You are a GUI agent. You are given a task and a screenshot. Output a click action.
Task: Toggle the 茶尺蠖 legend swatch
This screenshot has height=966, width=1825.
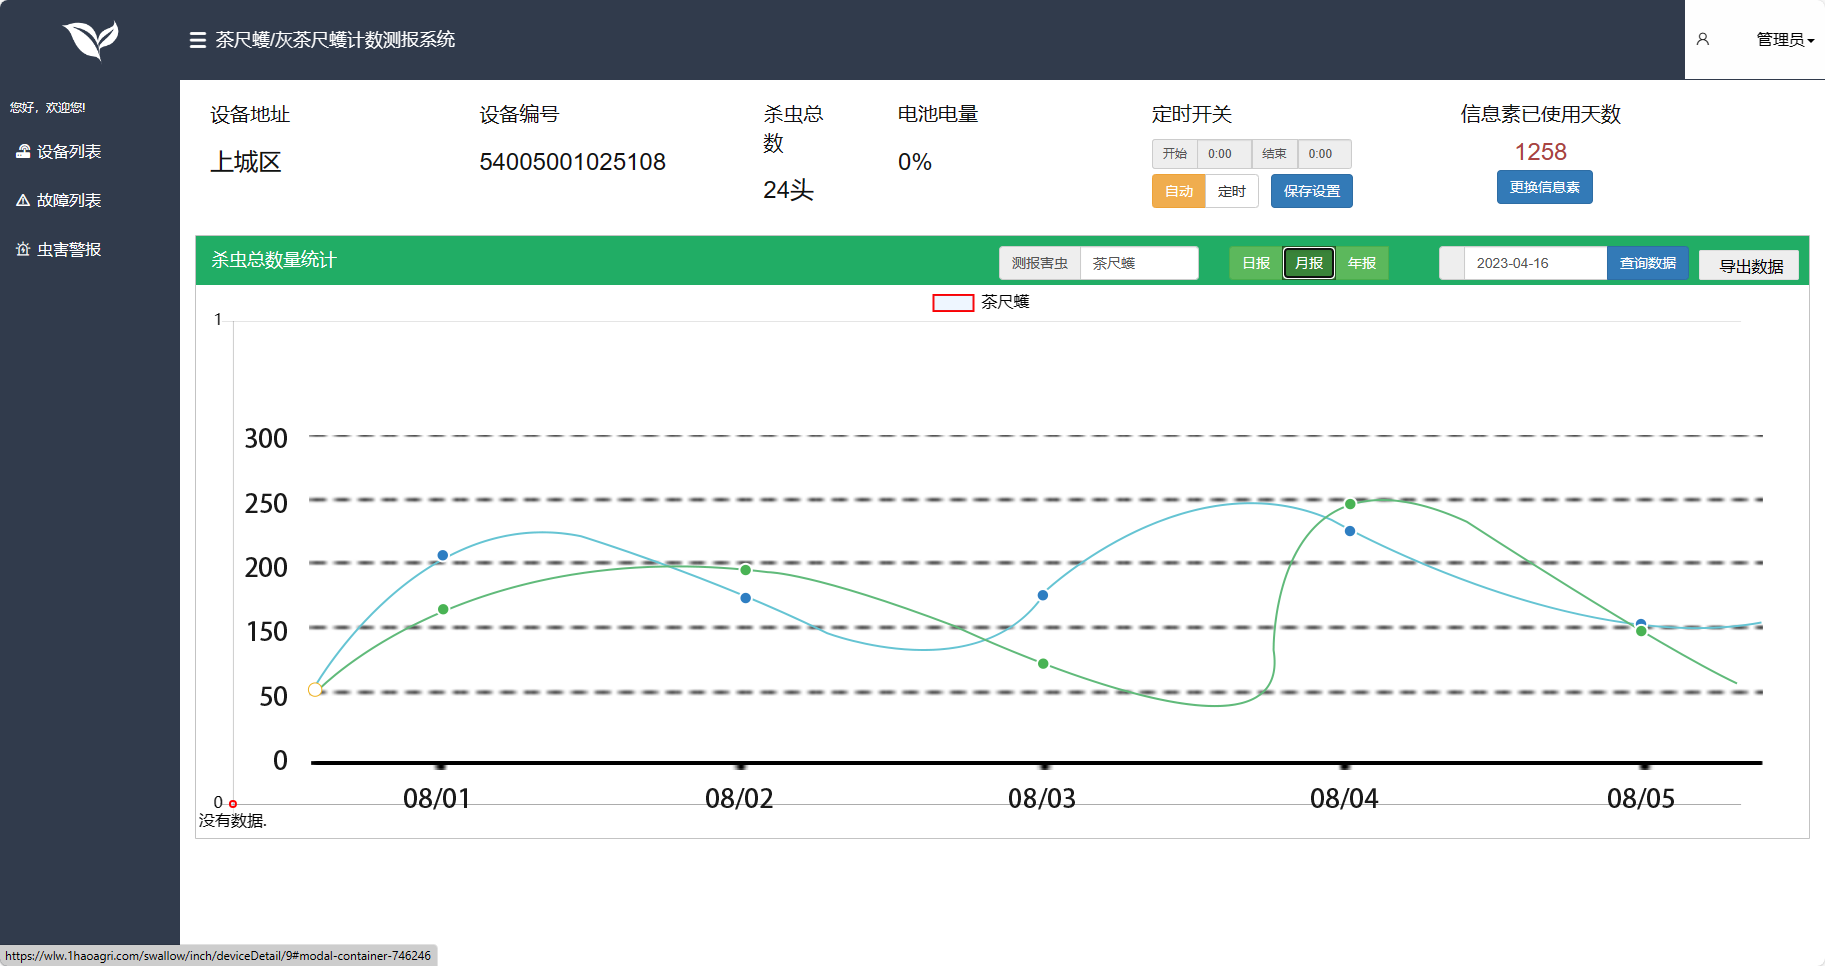click(x=953, y=303)
